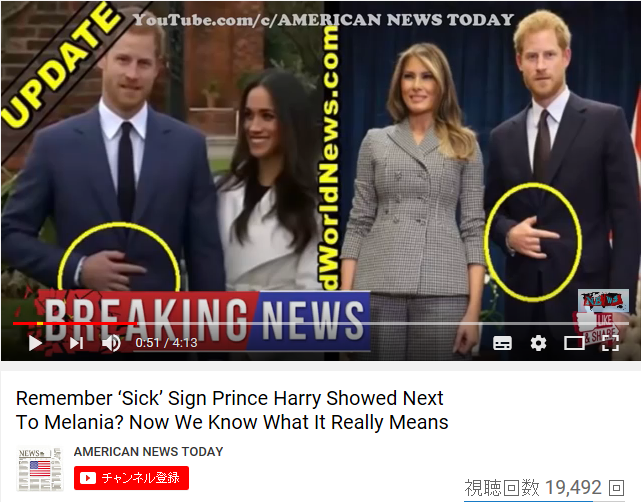The height and width of the screenshot is (502, 641).
Task: Click the video title text
Action: click(x=232, y=410)
